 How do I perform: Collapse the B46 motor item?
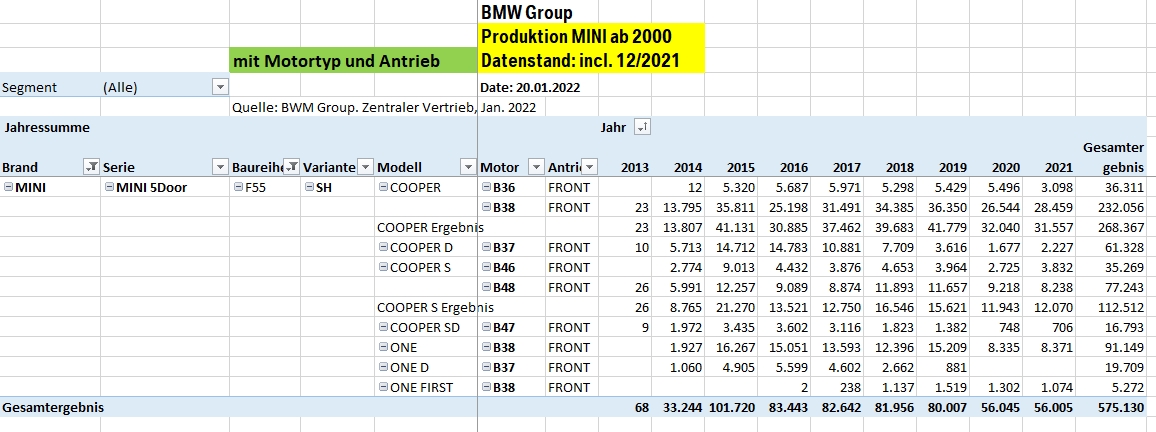(x=486, y=267)
